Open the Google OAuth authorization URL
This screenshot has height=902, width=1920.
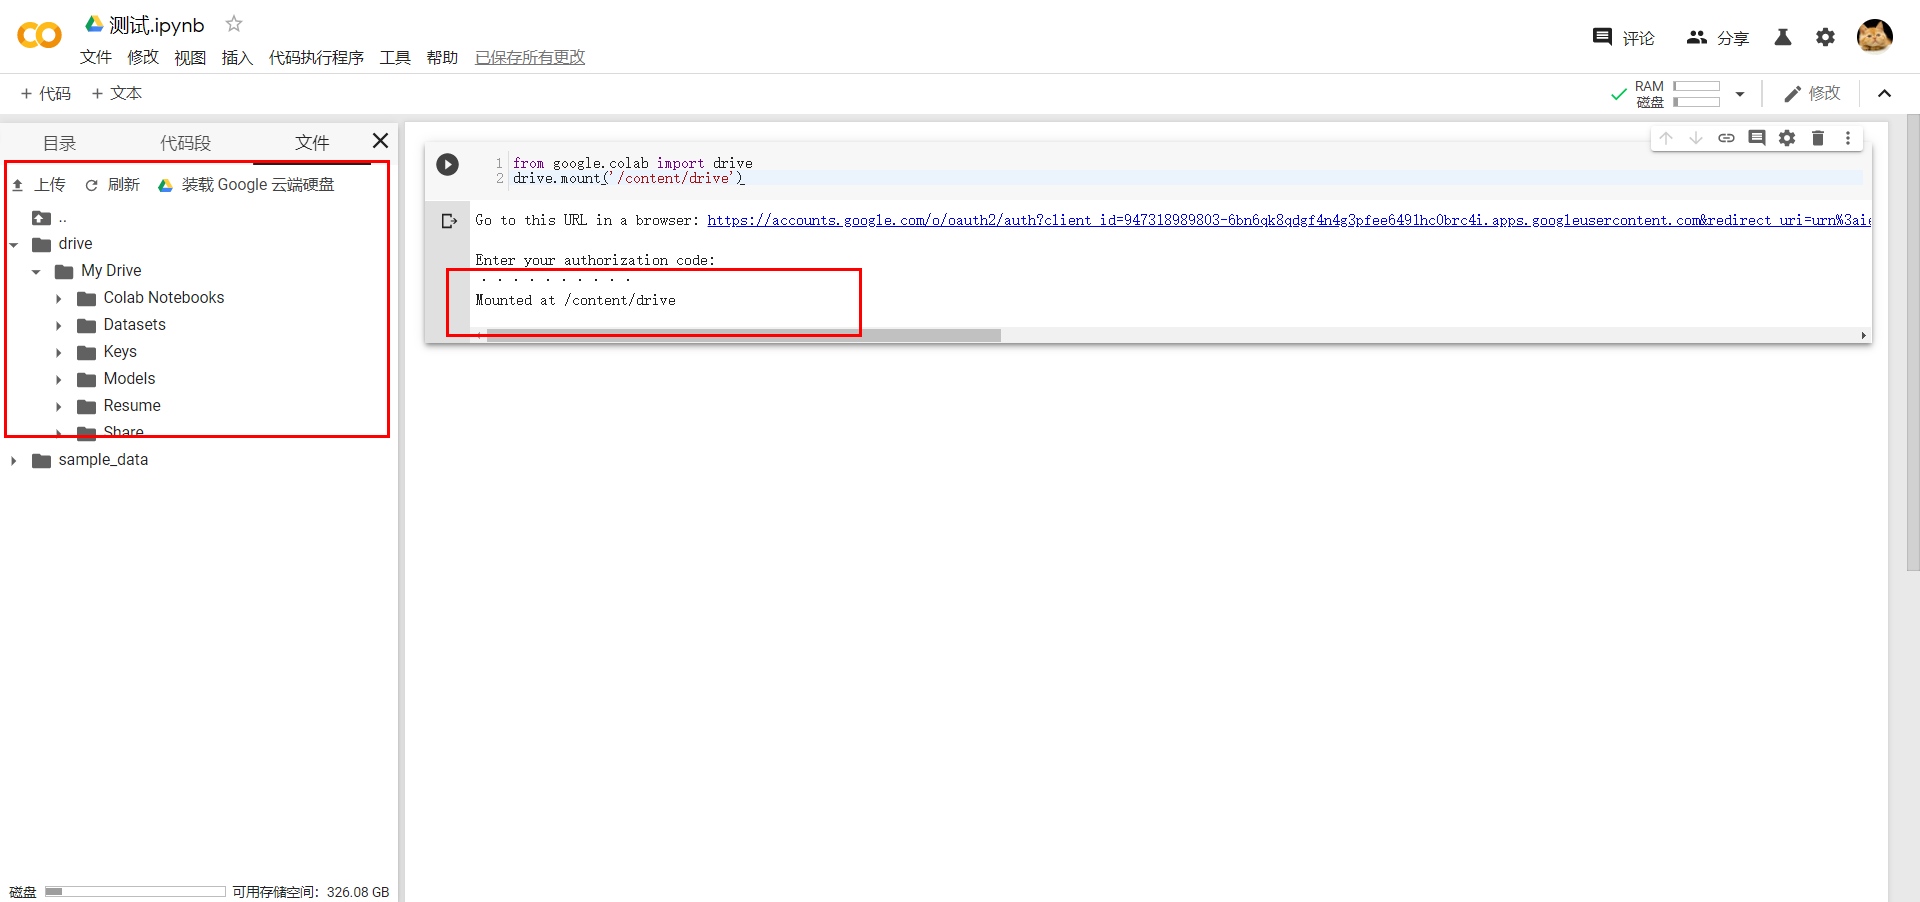1289,220
